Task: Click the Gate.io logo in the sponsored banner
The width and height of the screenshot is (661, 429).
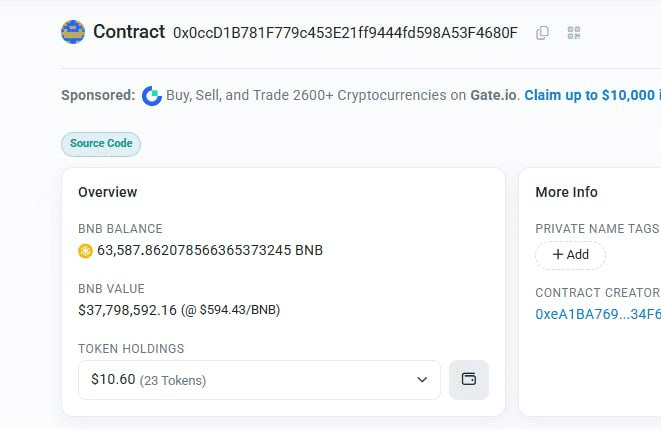Action: point(152,96)
